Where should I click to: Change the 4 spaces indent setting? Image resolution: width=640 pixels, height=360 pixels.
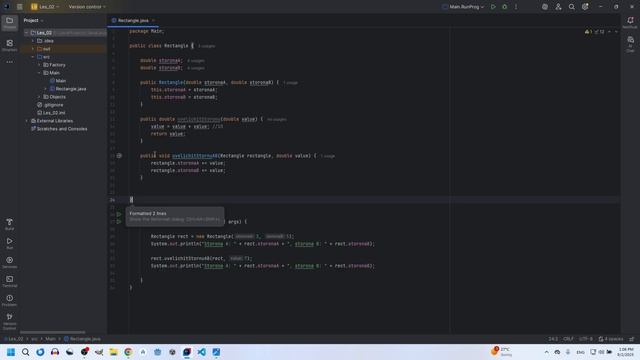pos(611,339)
